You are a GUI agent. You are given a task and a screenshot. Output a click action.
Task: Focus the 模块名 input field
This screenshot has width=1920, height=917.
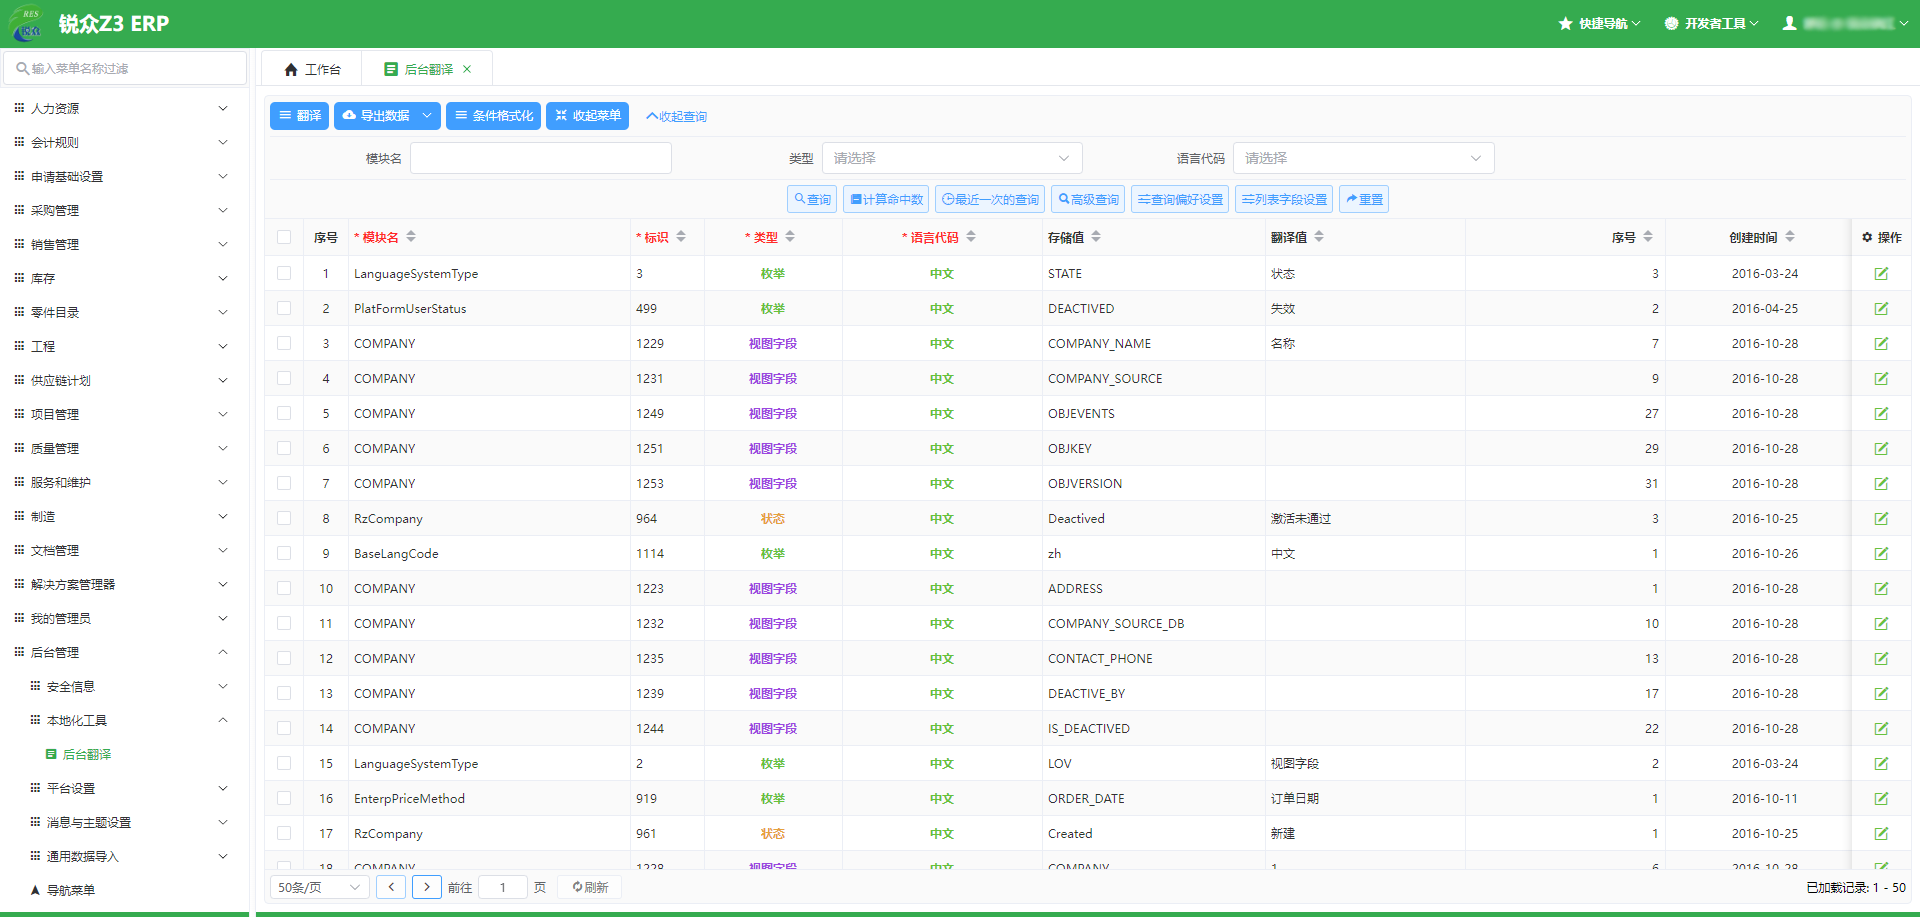coord(541,158)
